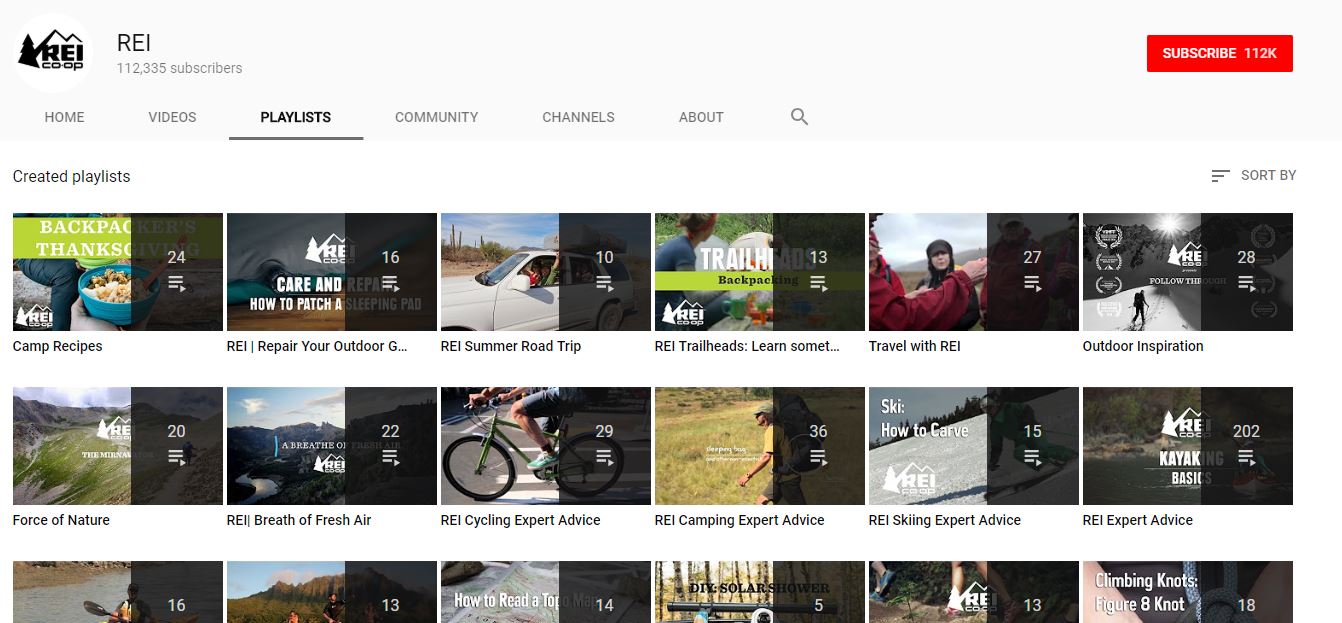Click the Created playlists heading

72,176
